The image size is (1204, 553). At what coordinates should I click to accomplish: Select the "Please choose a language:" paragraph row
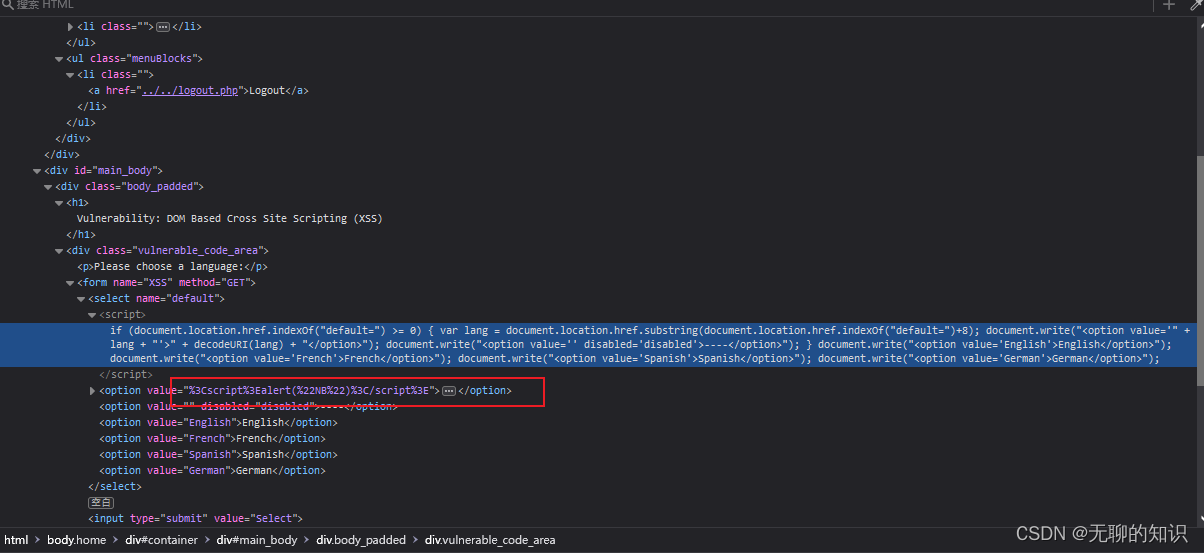pos(172,267)
